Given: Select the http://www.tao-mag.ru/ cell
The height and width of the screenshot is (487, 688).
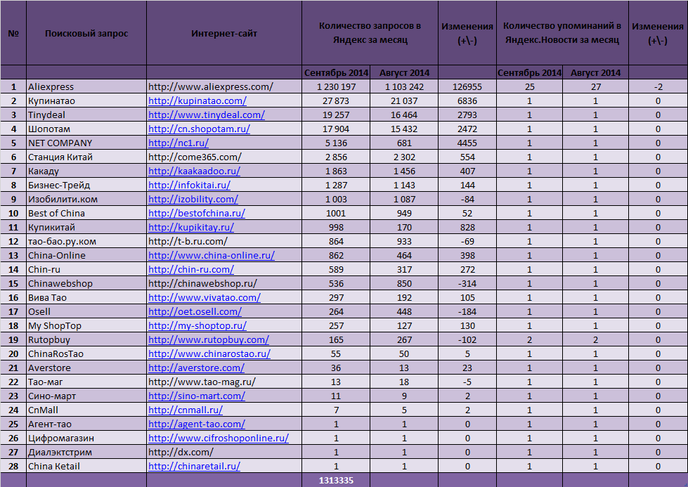Looking at the screenshot, I should [224, 382].
